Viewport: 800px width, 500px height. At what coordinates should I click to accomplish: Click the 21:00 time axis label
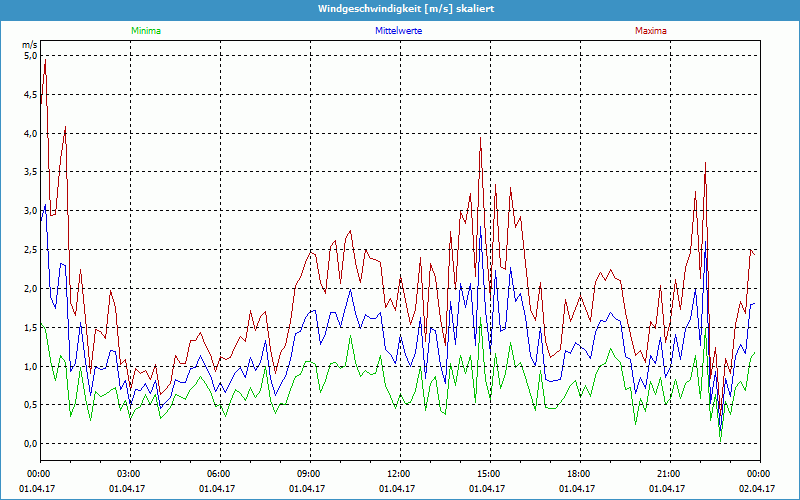(x=668, y=473)
